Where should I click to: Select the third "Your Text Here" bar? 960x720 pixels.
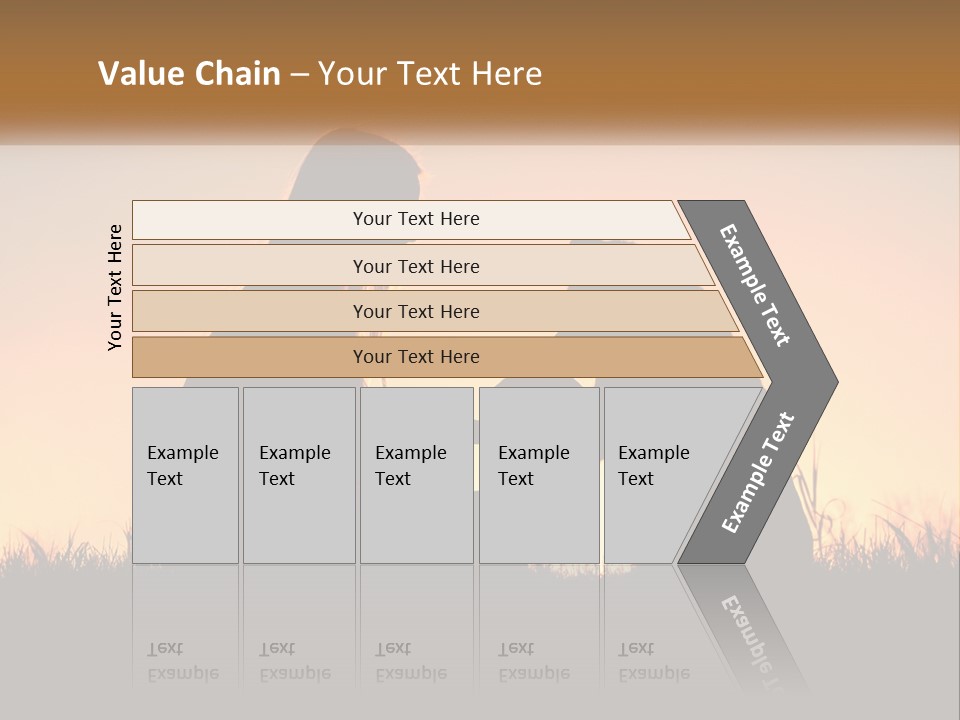click(x=415, y=311)
